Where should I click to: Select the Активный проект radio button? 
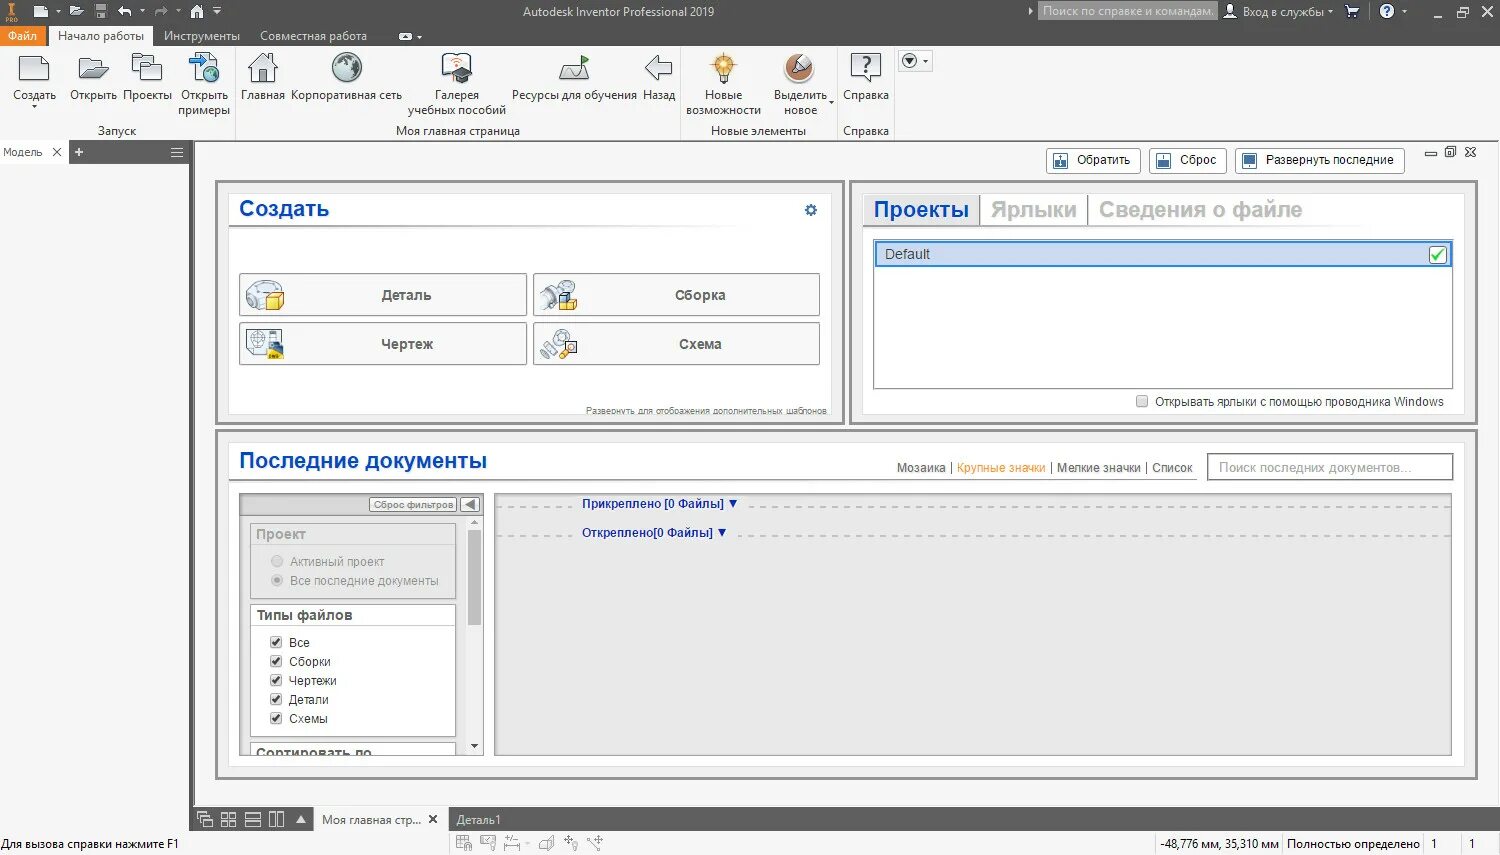(x=277, y=562)
